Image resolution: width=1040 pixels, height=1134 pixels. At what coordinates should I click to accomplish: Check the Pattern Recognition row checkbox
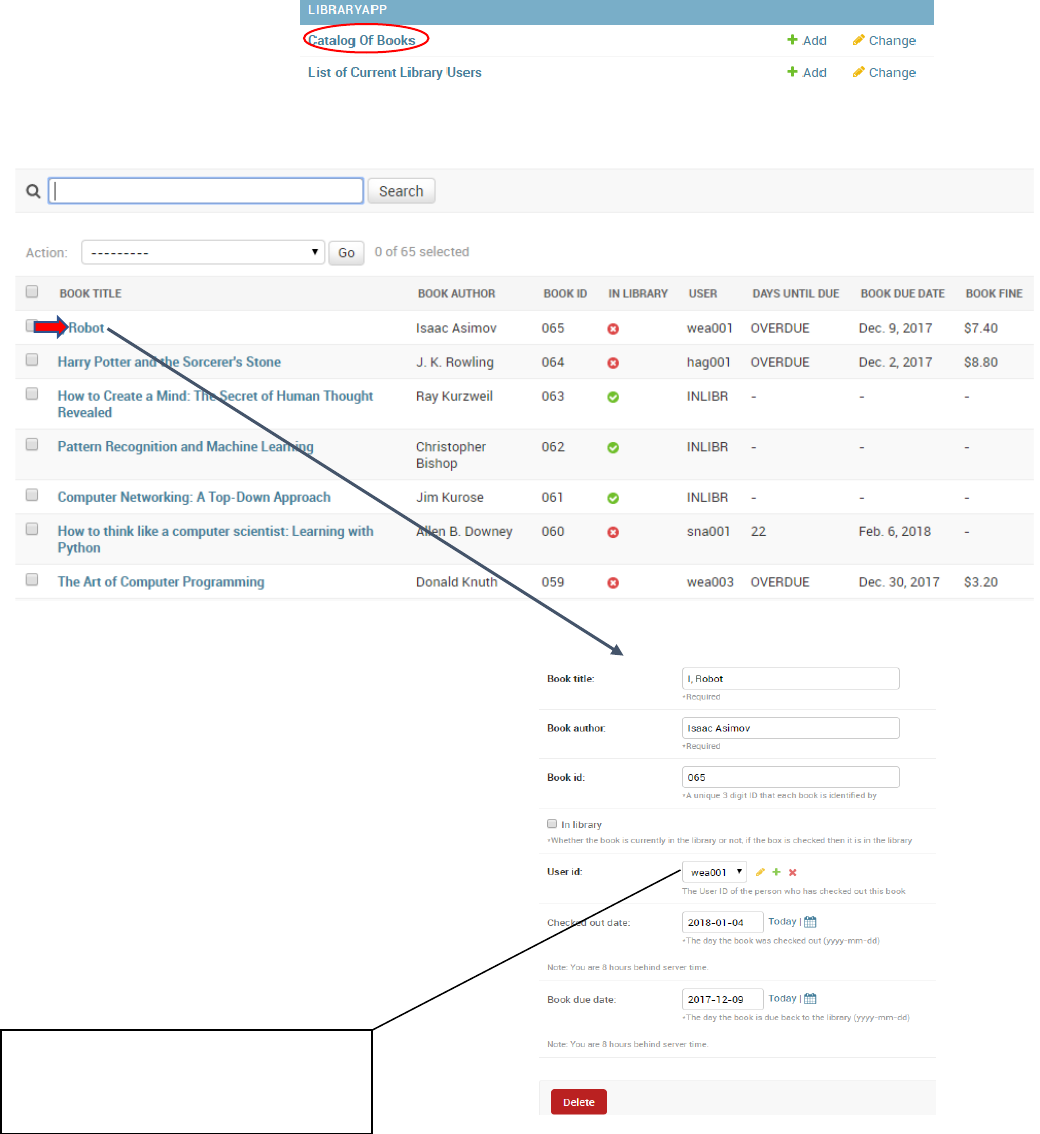32,444
